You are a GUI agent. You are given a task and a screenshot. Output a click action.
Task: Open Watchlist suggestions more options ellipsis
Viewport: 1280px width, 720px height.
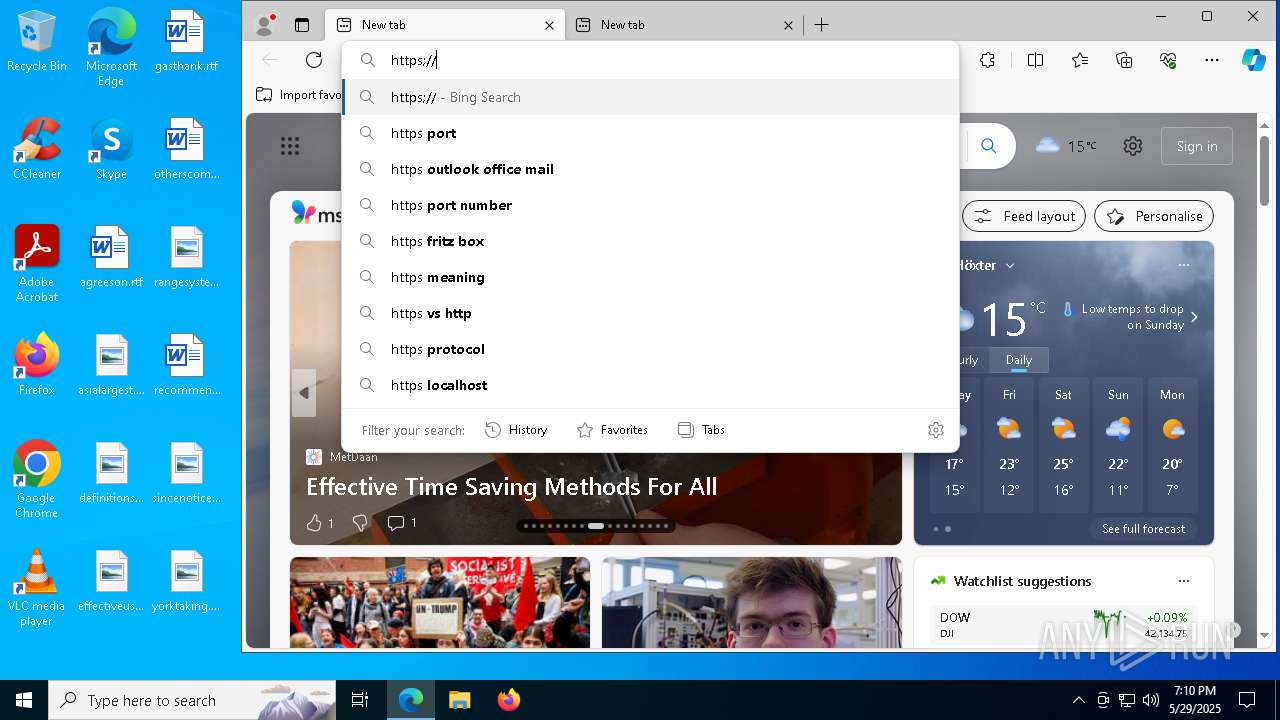(x=1184, y=581)
